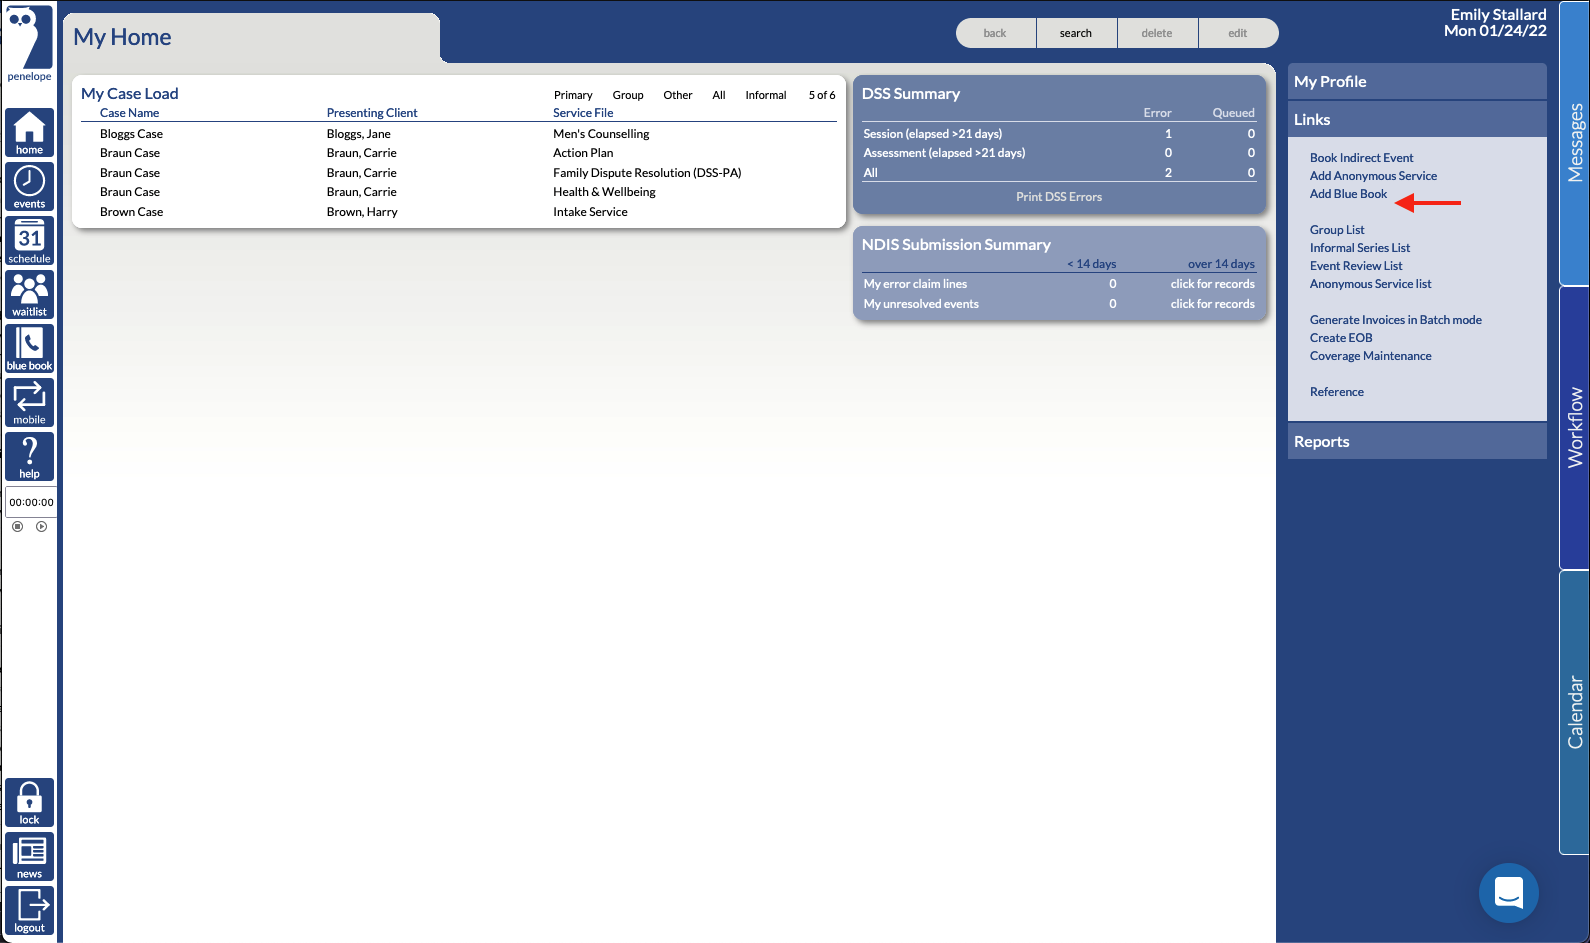Click the delete button
Image resolution: width=1590 pixels, height=943 pixels.
(x=1157, y=33)
